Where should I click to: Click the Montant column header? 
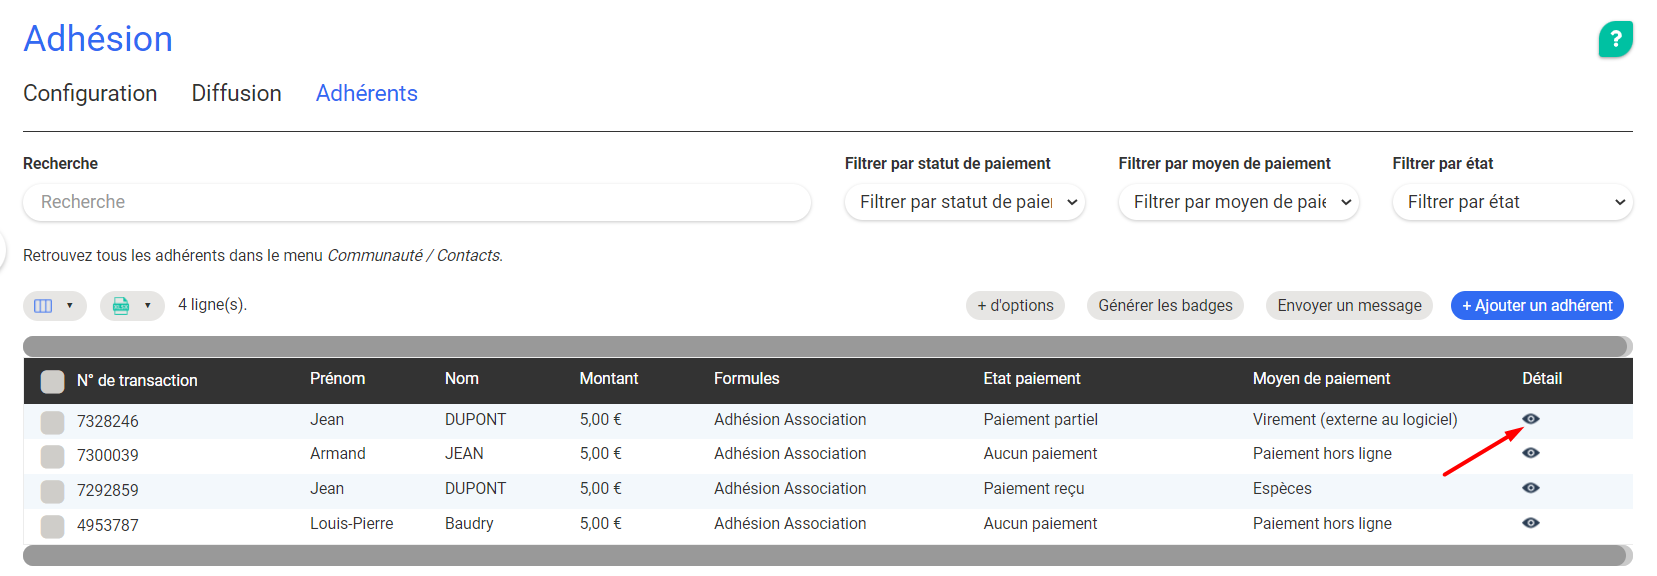(x=609, y=379)
